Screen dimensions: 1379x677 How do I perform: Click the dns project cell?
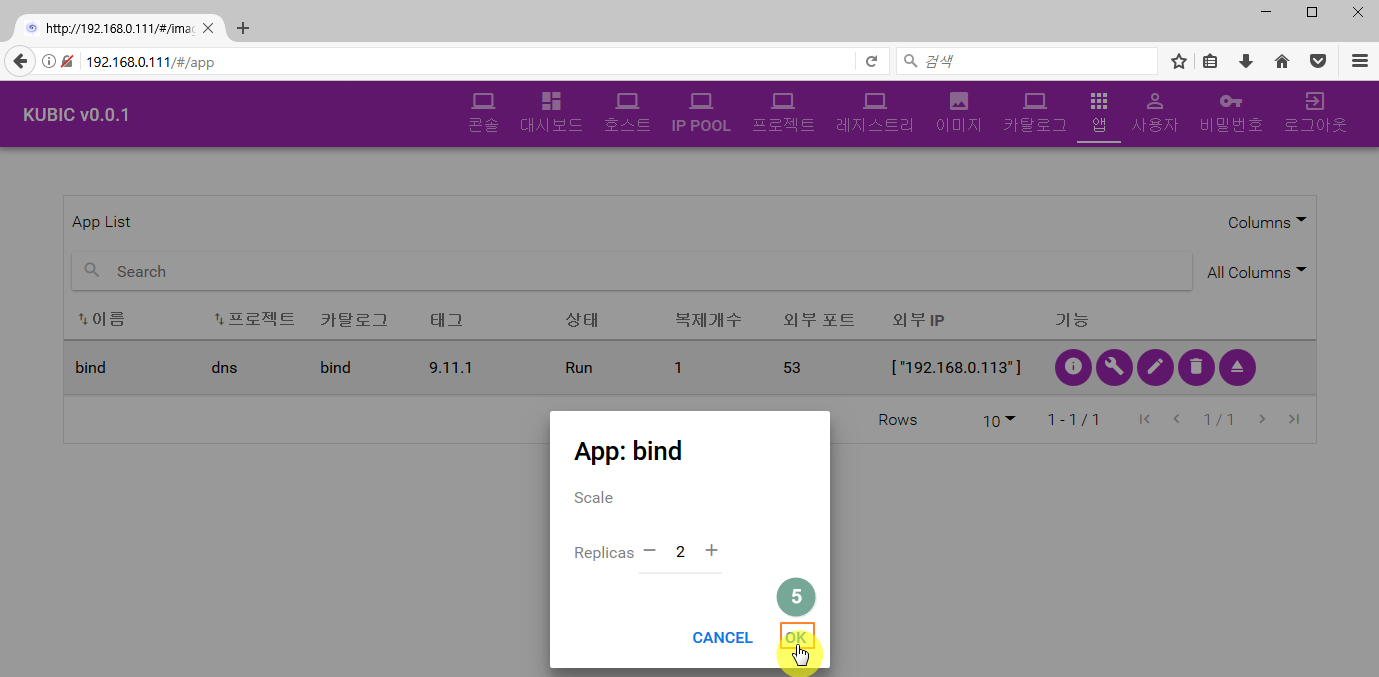[x=224, y=368]
